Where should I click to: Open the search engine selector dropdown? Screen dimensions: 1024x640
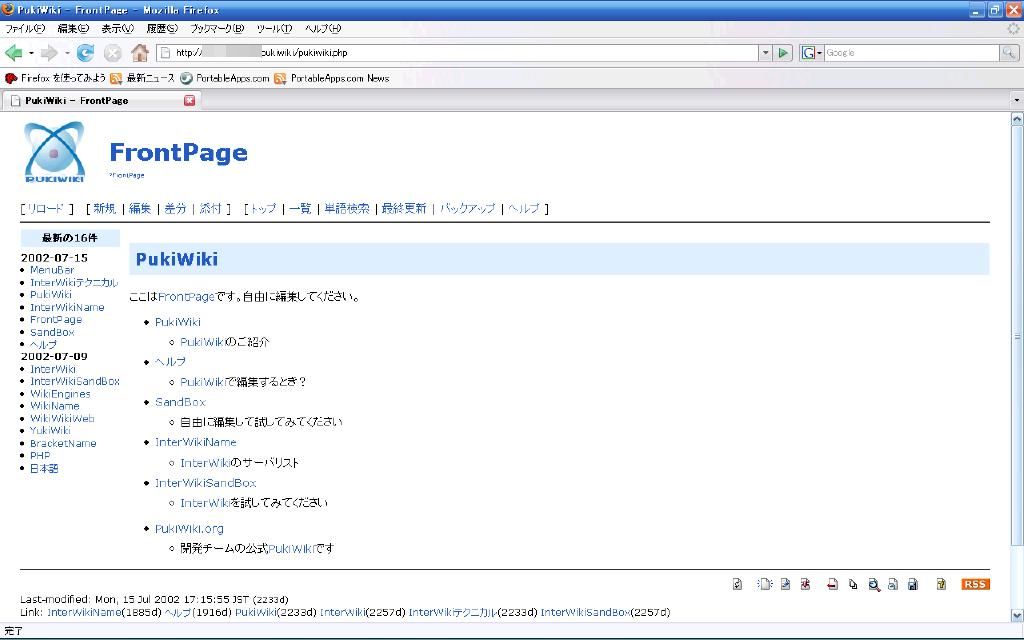812,53
